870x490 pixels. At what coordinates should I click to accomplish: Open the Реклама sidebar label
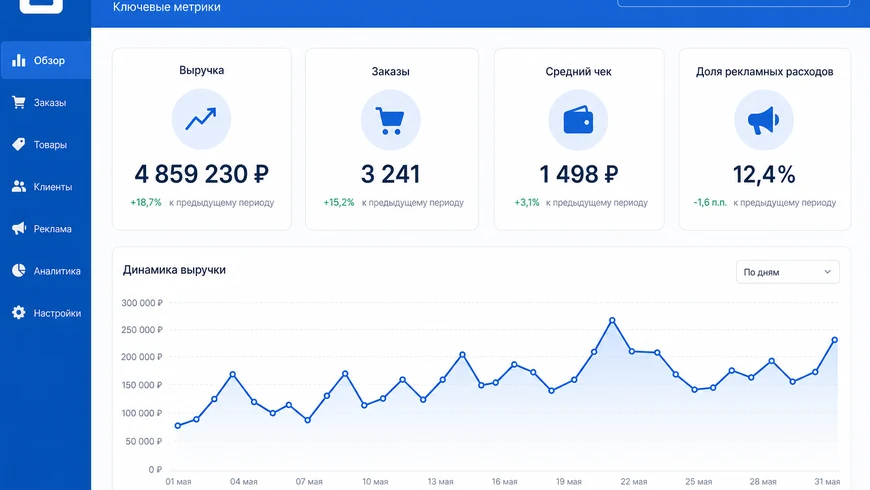pos(53,229)
